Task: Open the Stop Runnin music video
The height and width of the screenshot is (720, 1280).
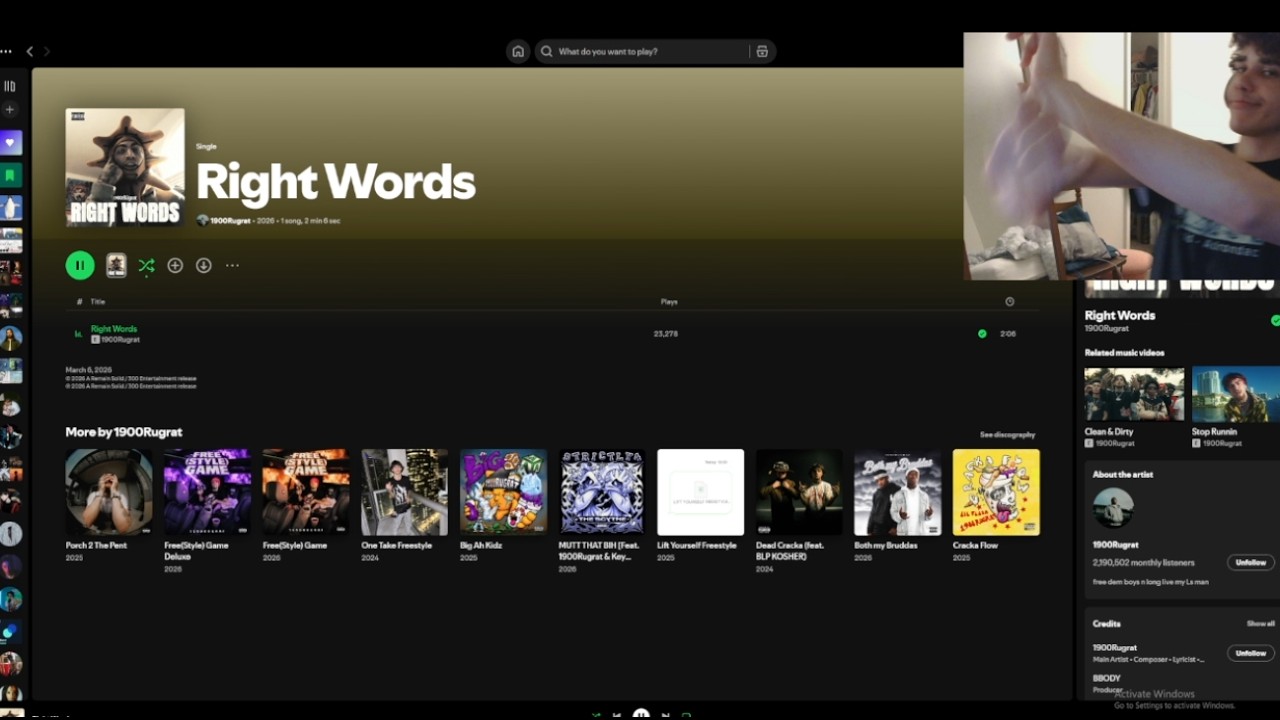Action: [x=1236, y=393]
